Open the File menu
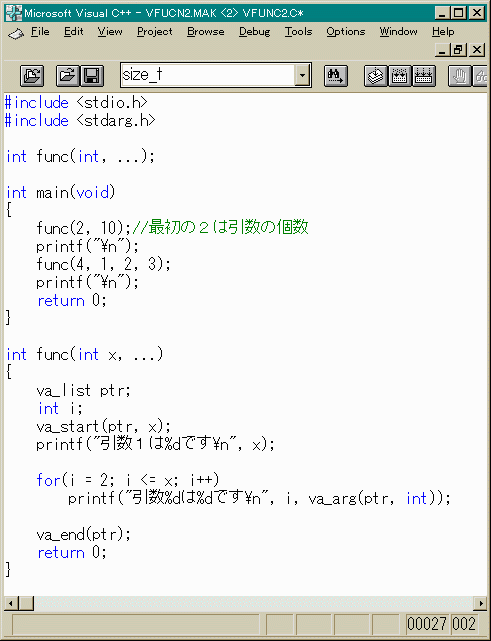Viewport: 491px width, 641px height. [40, 31]
